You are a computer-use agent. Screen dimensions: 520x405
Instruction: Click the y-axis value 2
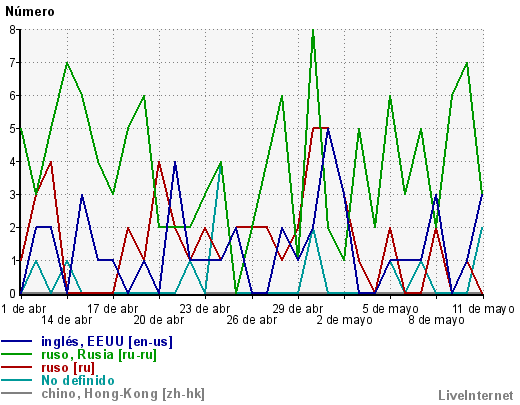coord(13,228)
